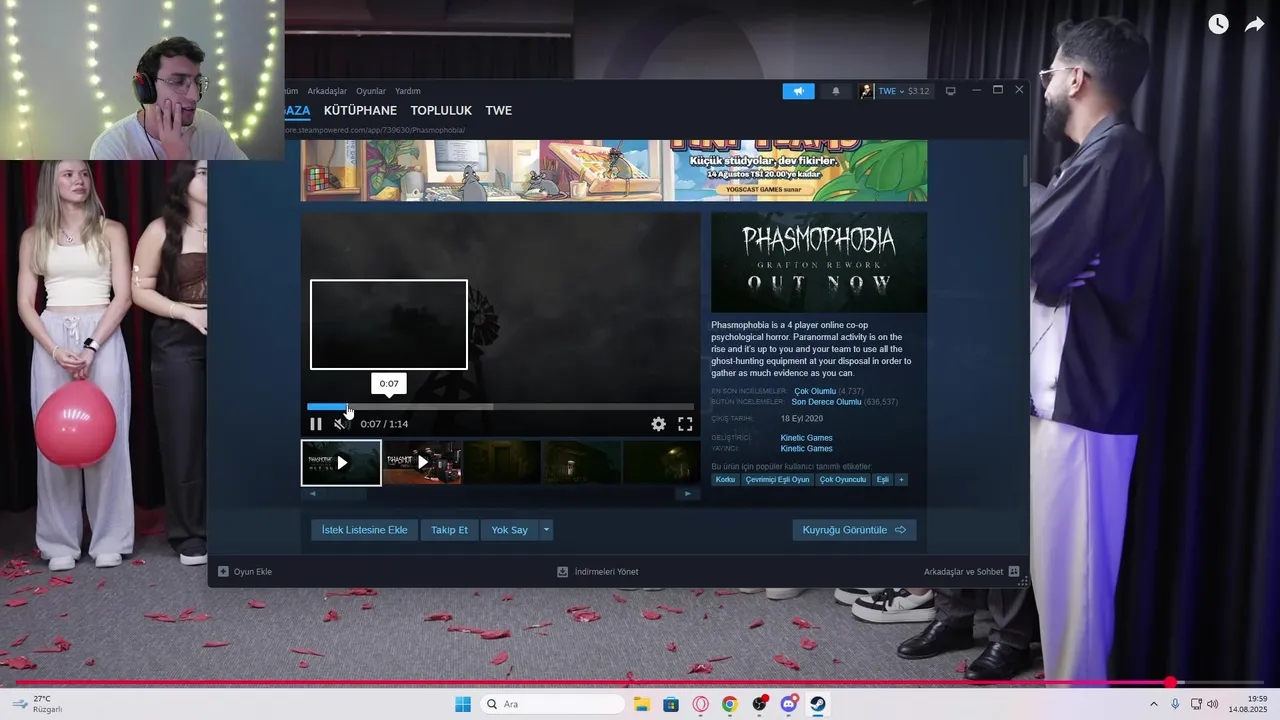Open Google Chrome from the taskbar
The image size is (1280, 720).
pos(730,704)
